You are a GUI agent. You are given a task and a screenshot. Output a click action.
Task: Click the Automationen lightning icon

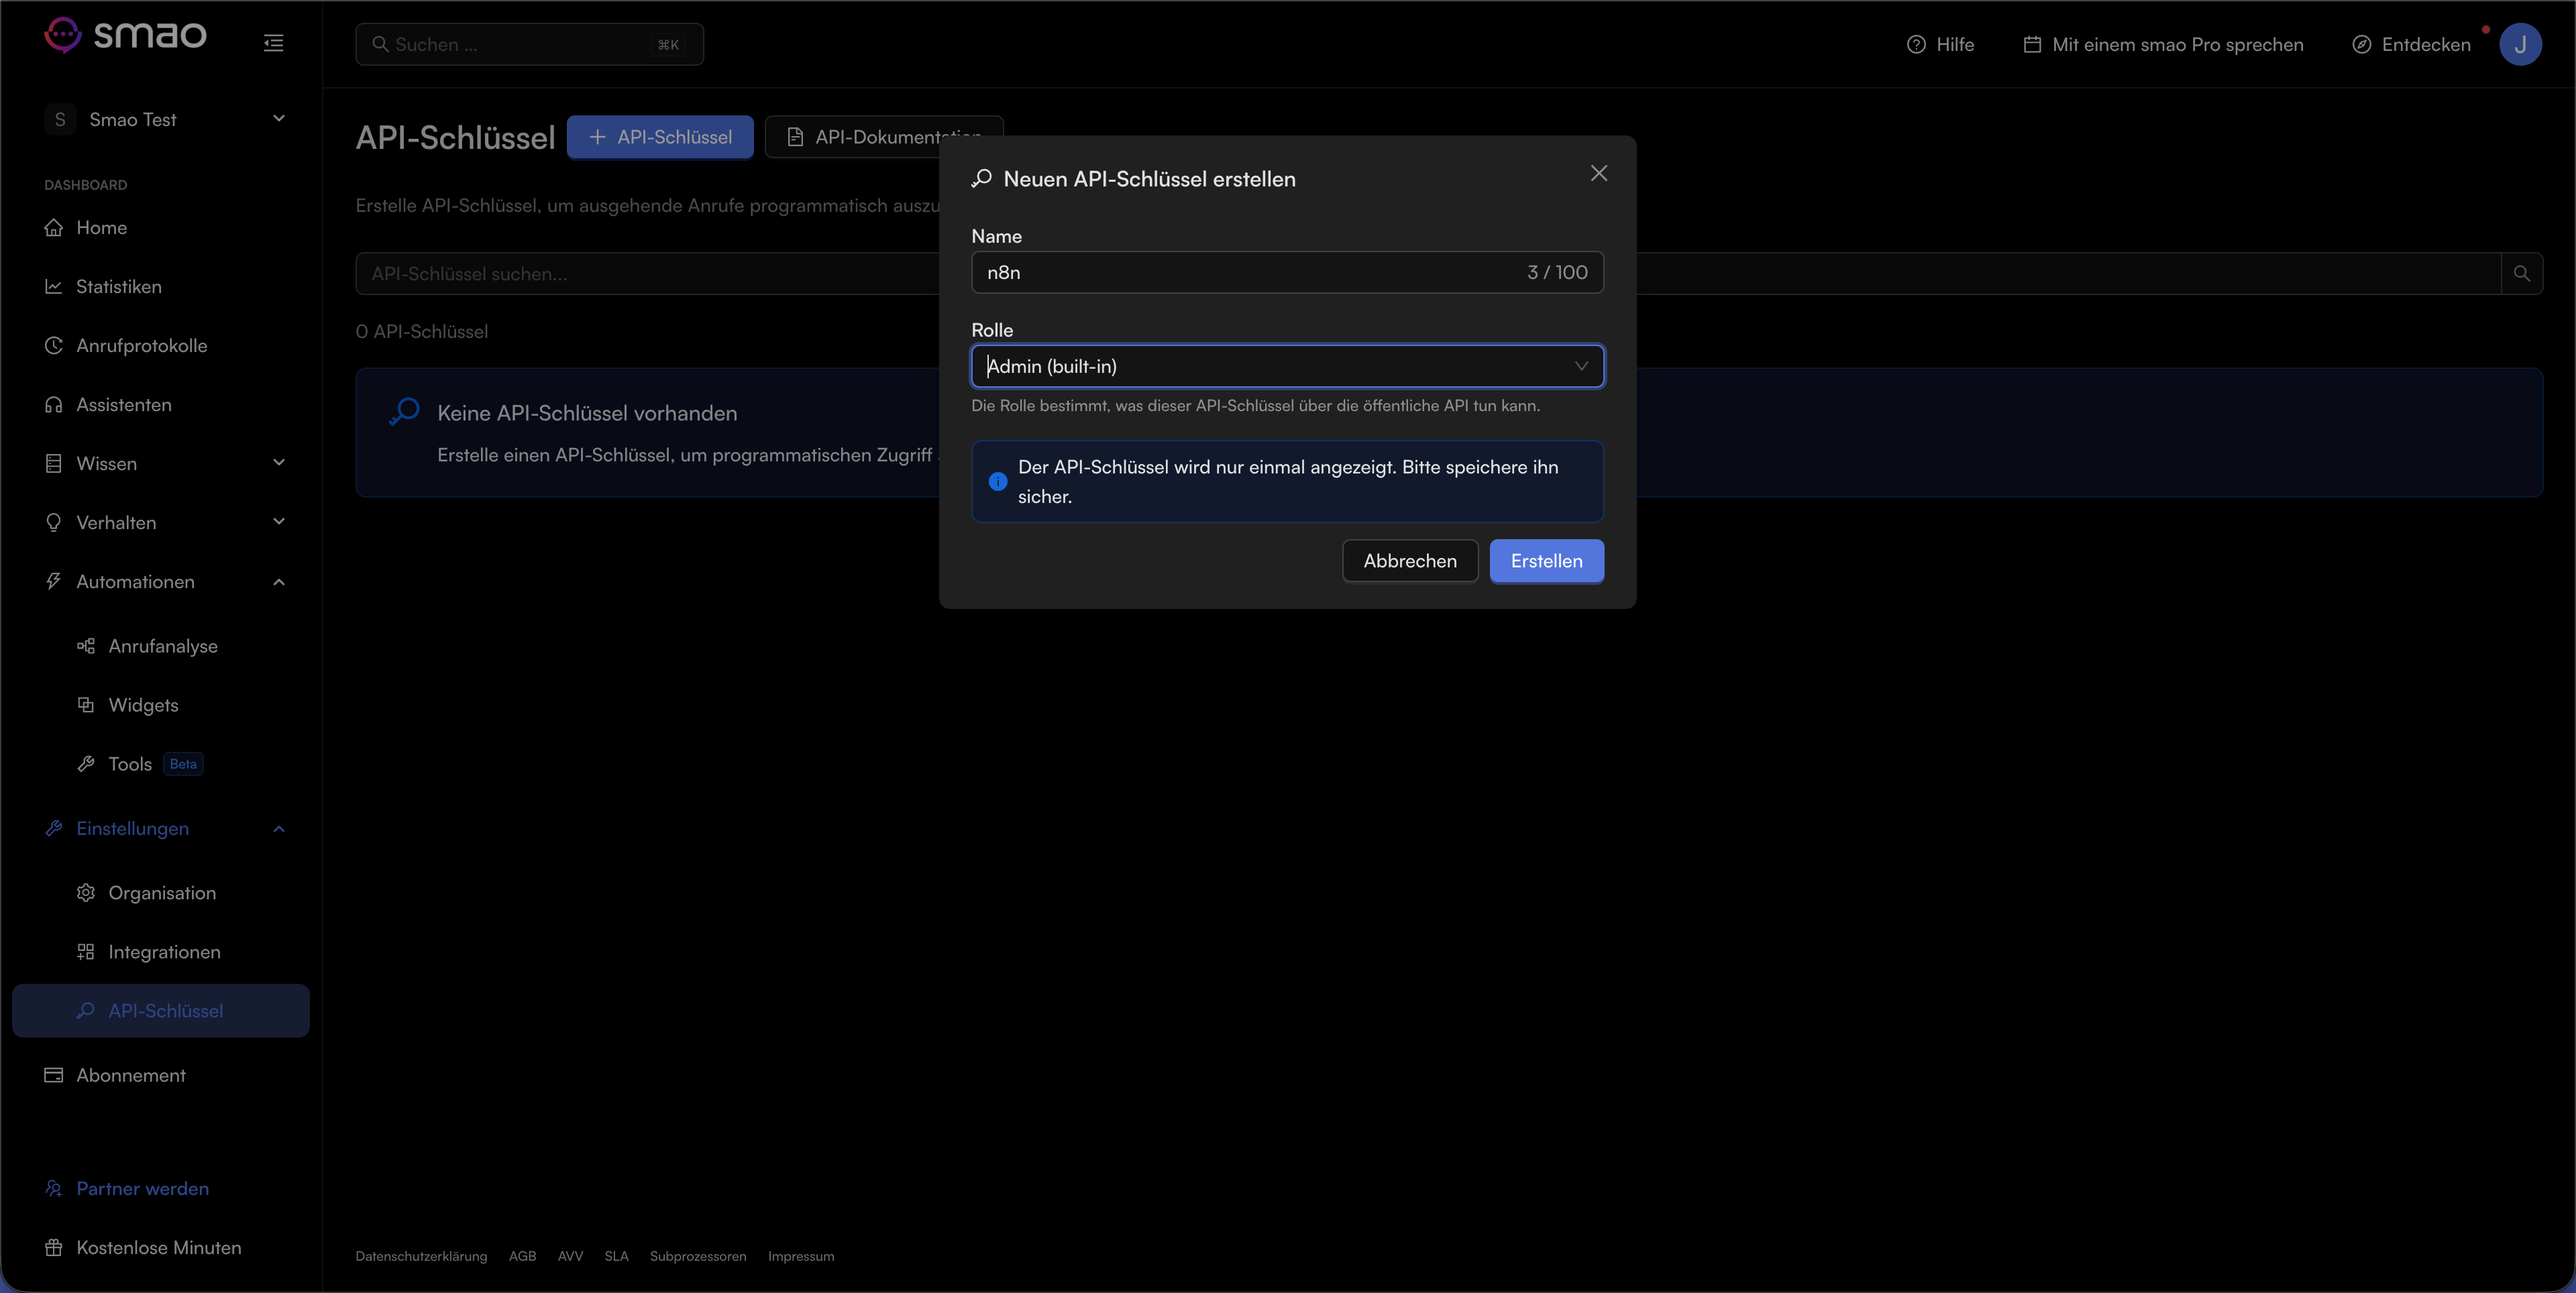click(54, 581)
